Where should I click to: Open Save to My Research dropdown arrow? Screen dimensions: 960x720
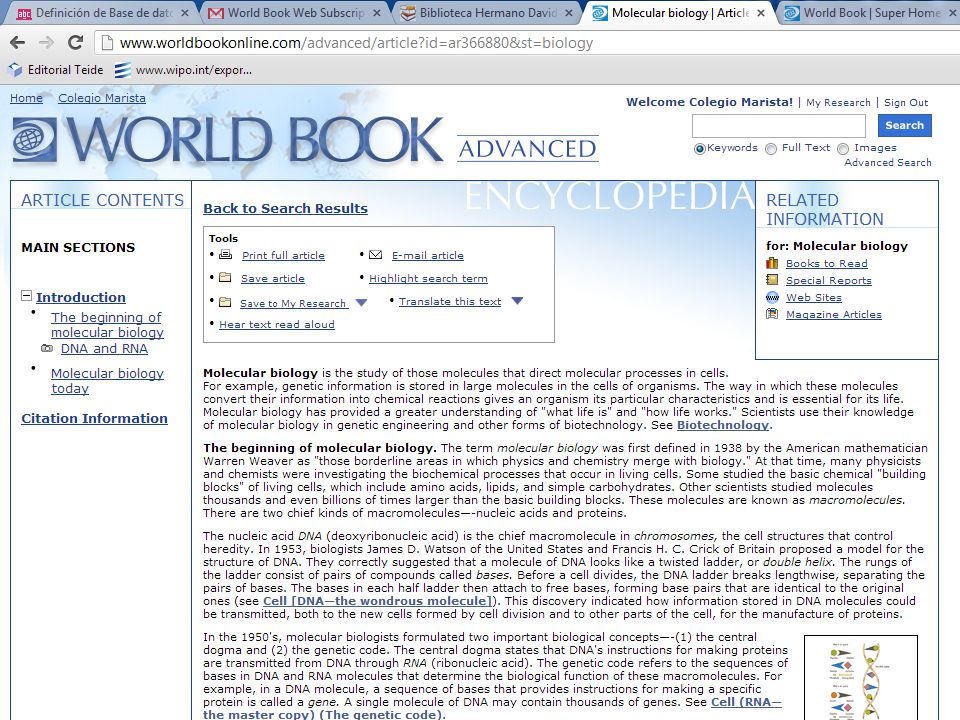pos(361,302)
